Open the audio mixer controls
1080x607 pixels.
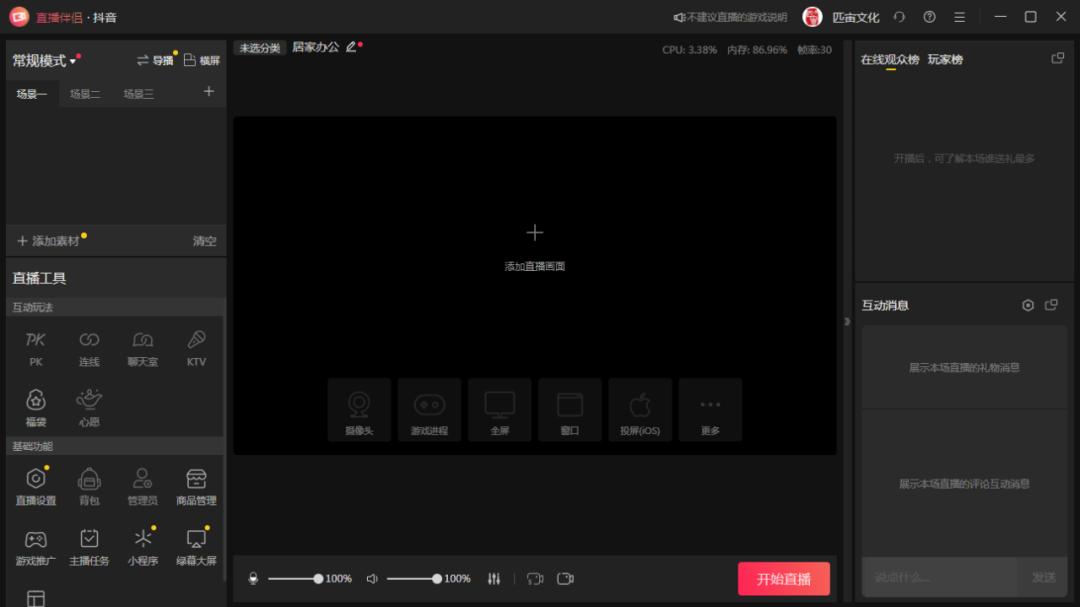pos(493,578)
